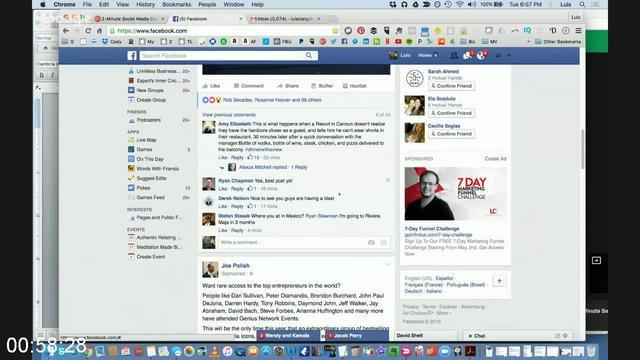Open New Groups in the left sidebar
The height and width of the screenshot is (360, 640).
click(150, 90)
